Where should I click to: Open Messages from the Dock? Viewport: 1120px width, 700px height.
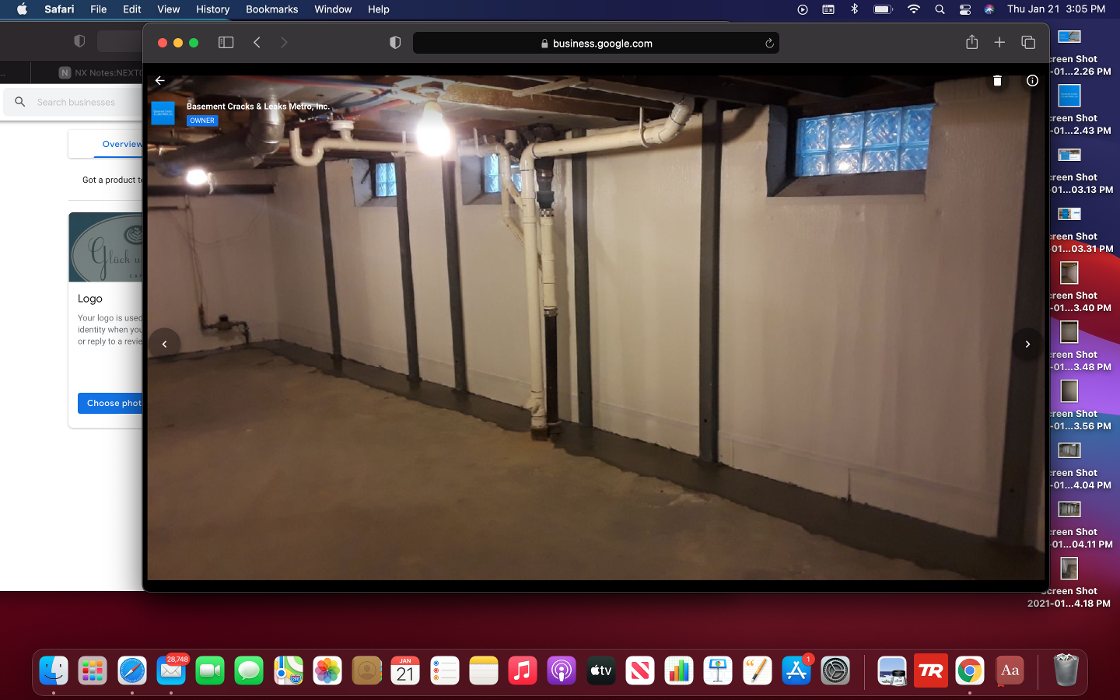[249, 671]
